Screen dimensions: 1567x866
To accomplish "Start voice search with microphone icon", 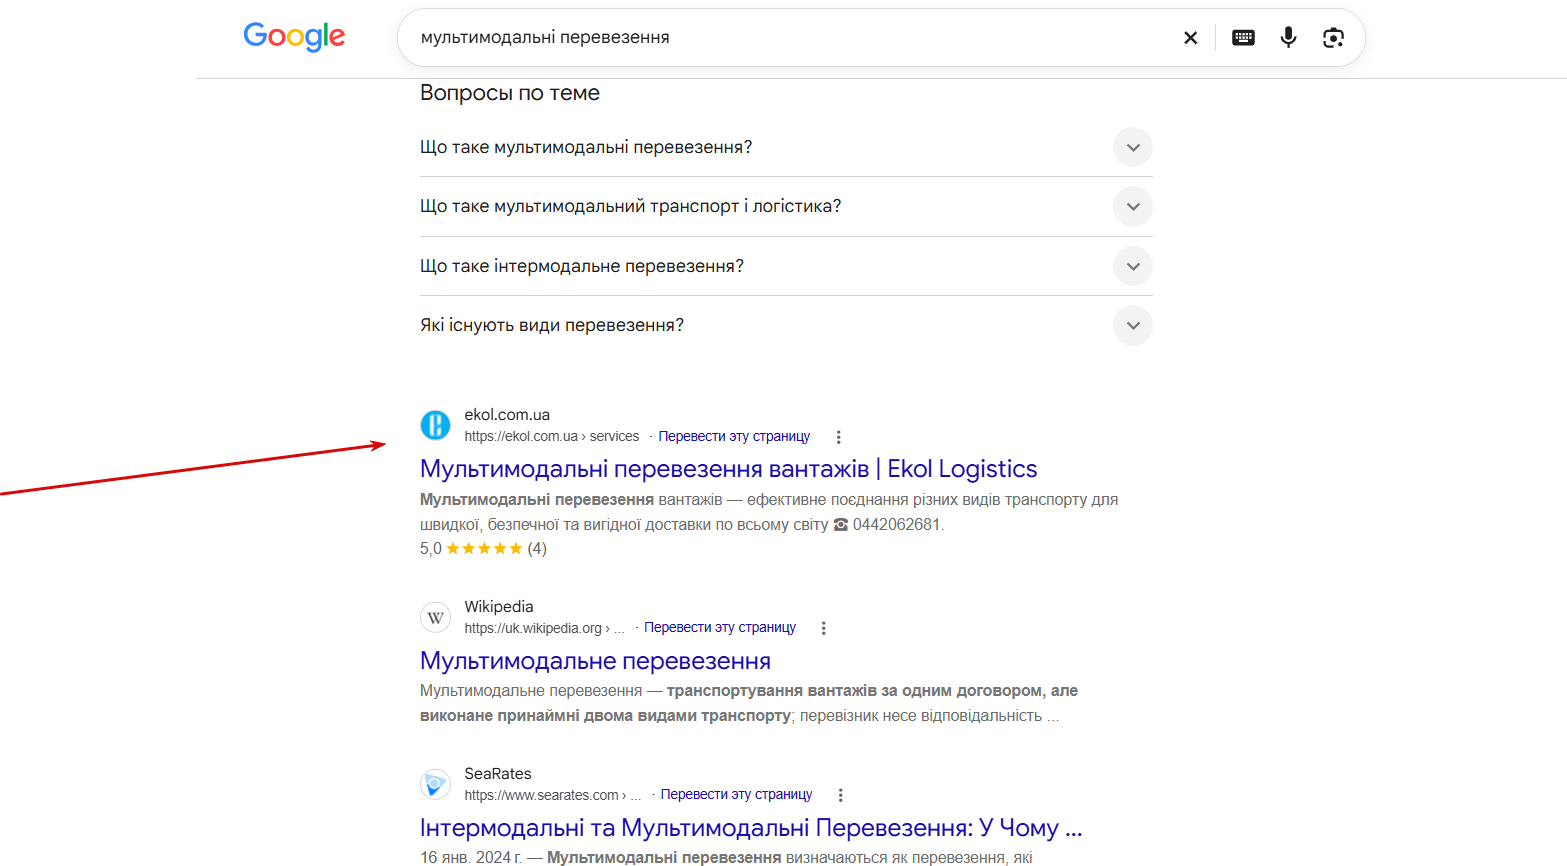I will pos(1288,38).
